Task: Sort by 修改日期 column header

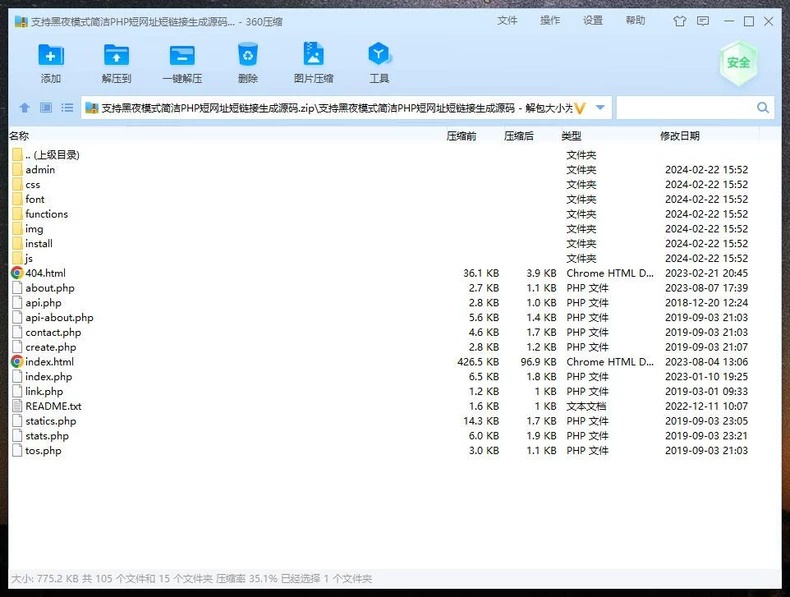Action: (x=680, y=136)
